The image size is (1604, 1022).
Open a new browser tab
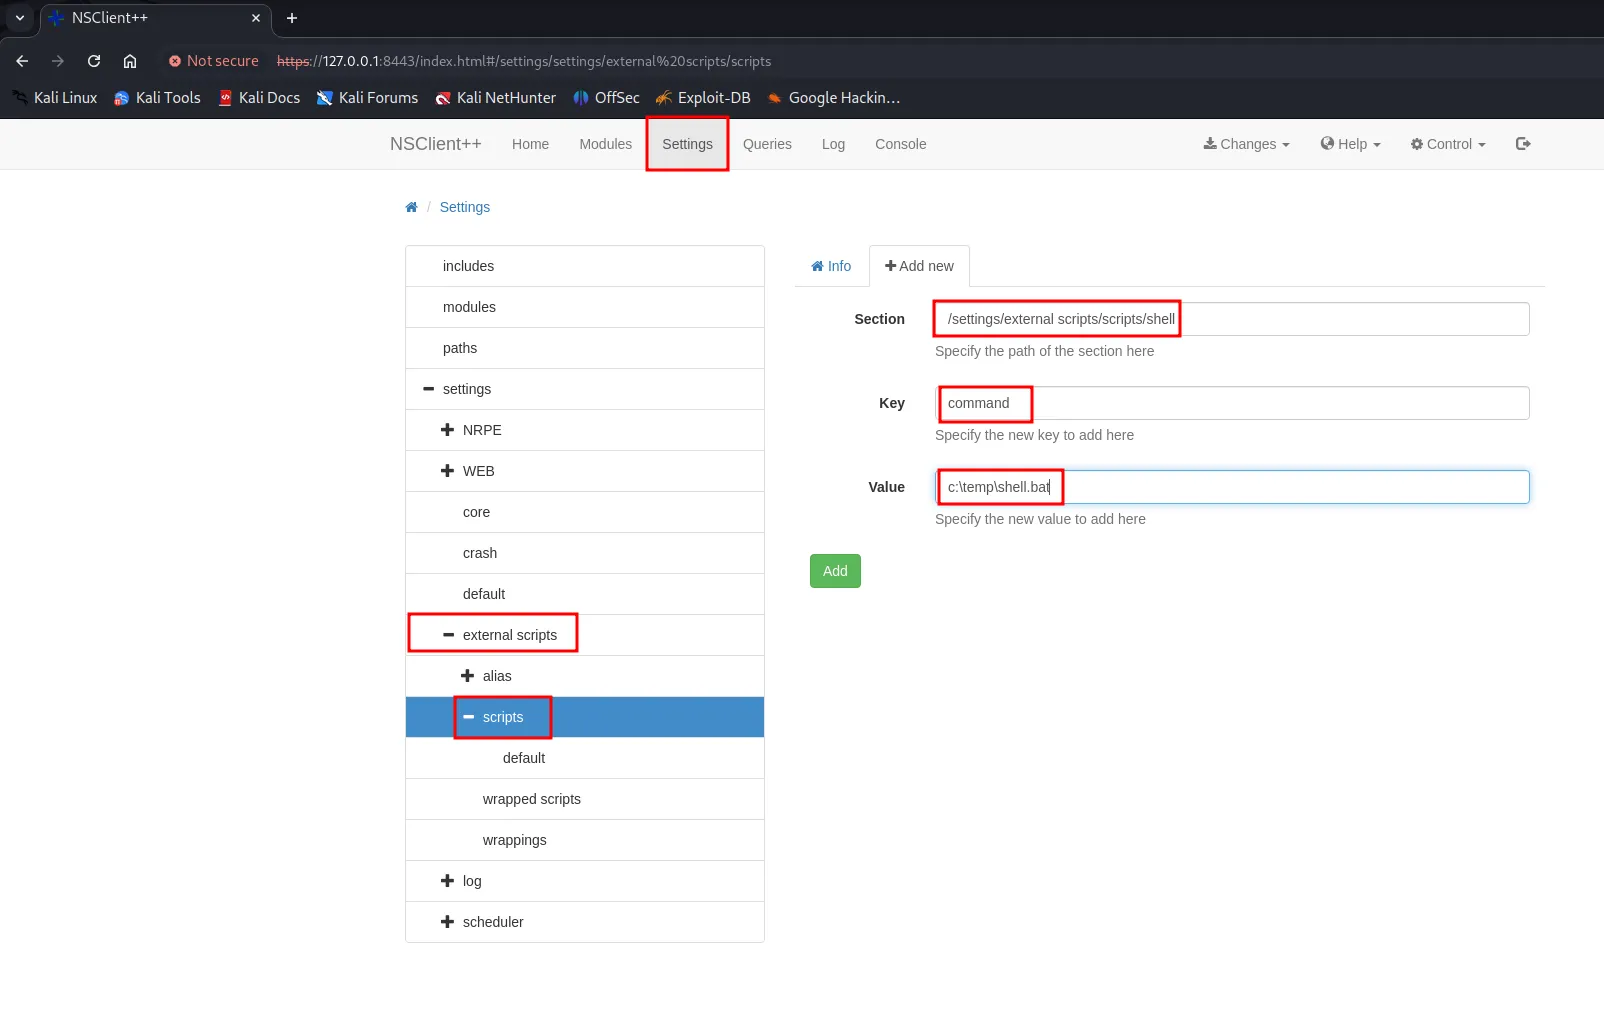tap(292, 18)
